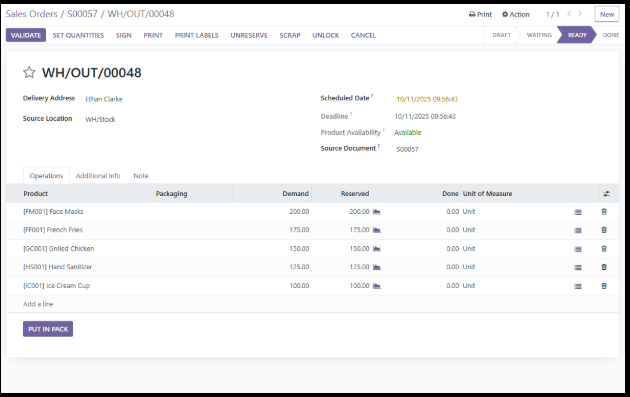Go to previous record arrow

[x=569, y=14]
